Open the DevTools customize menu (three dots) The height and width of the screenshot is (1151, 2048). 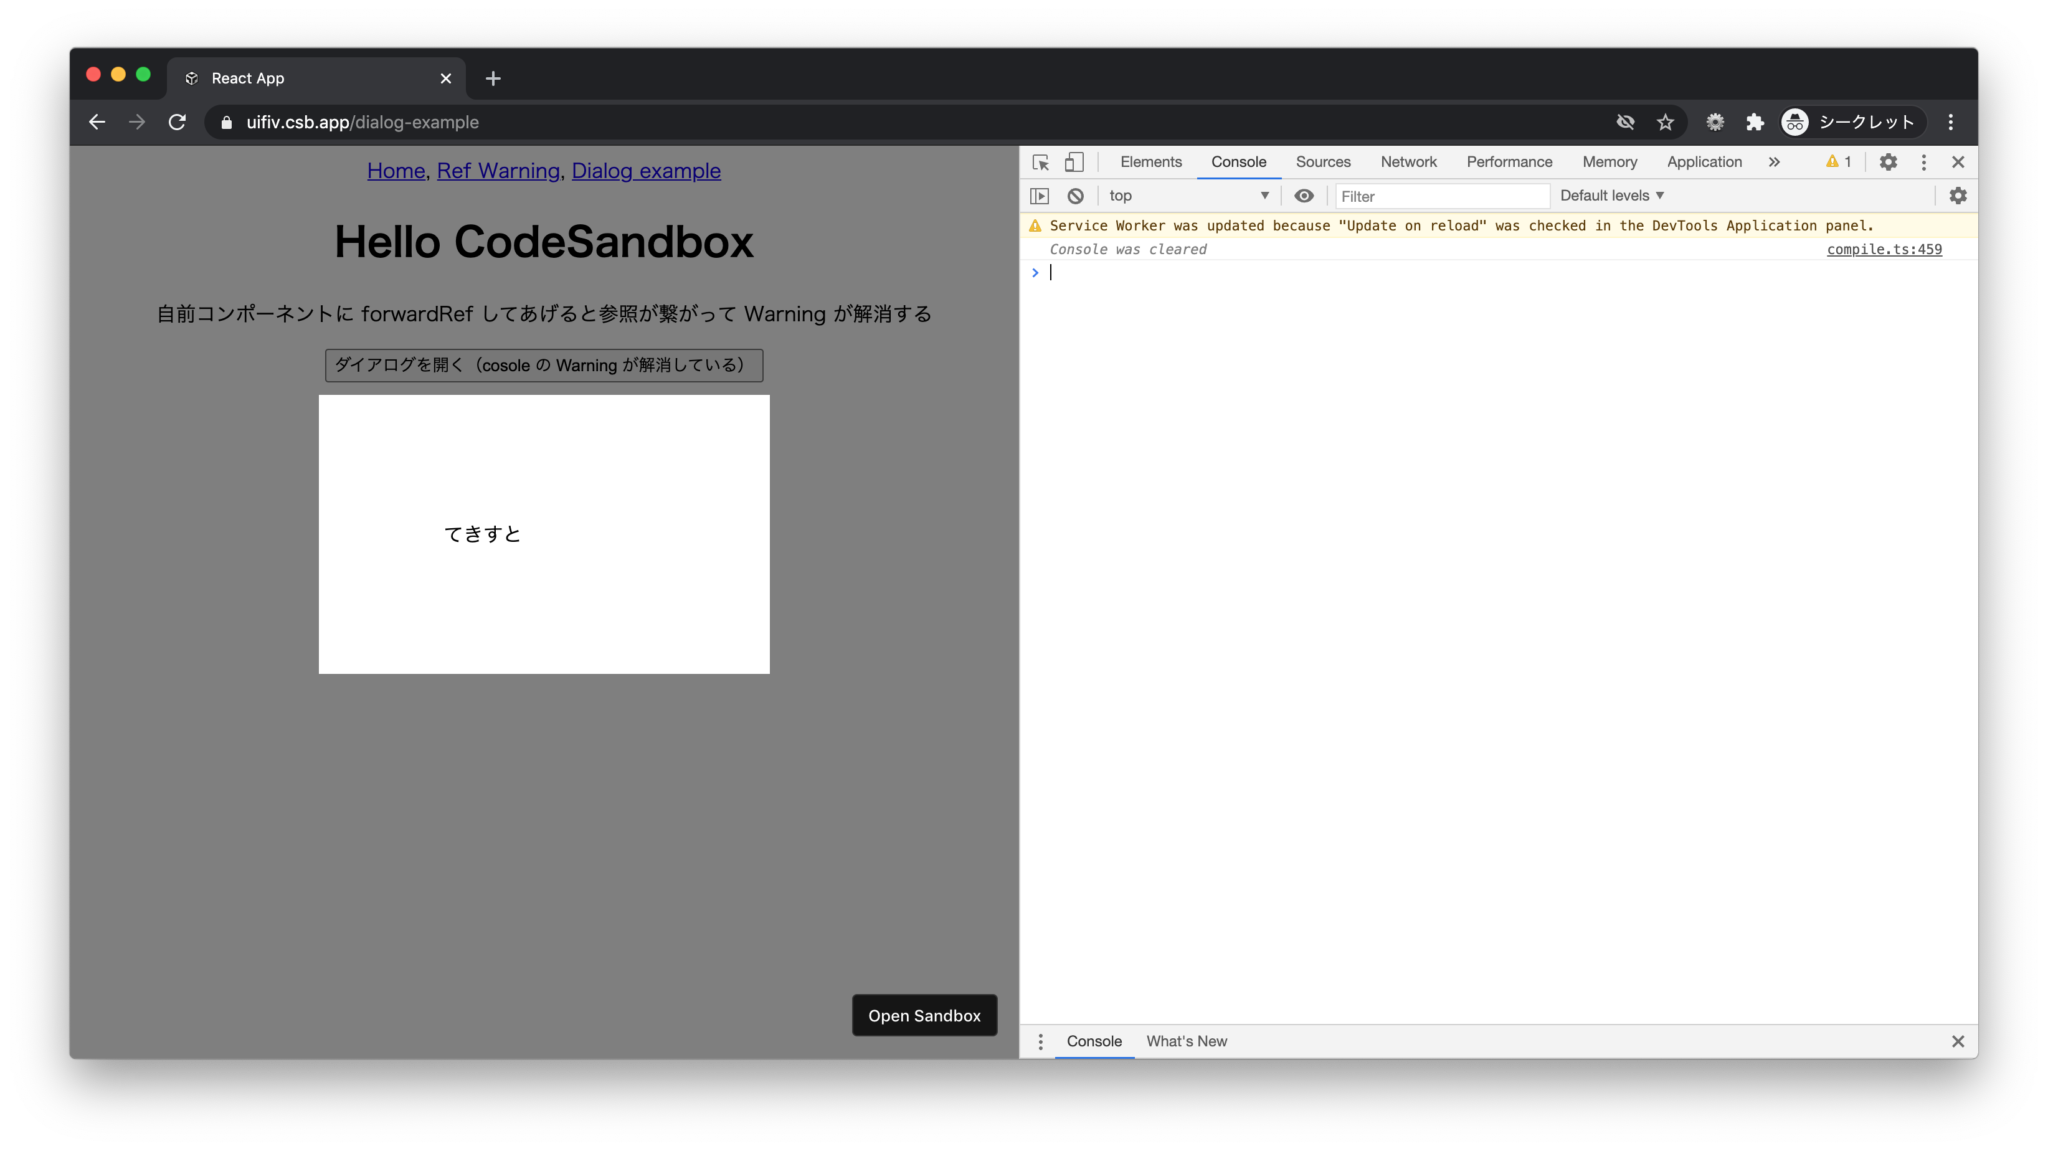click(1923, 161)
